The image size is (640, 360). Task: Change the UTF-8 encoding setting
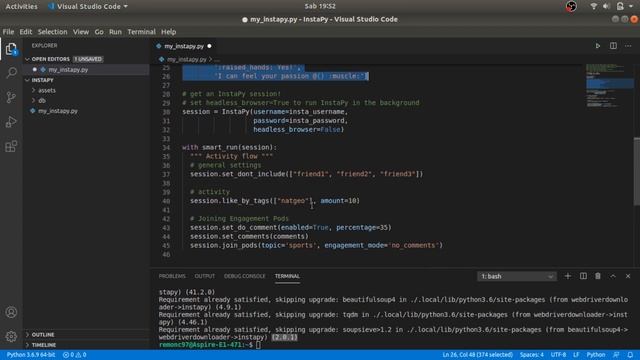[x=558, y=355]
